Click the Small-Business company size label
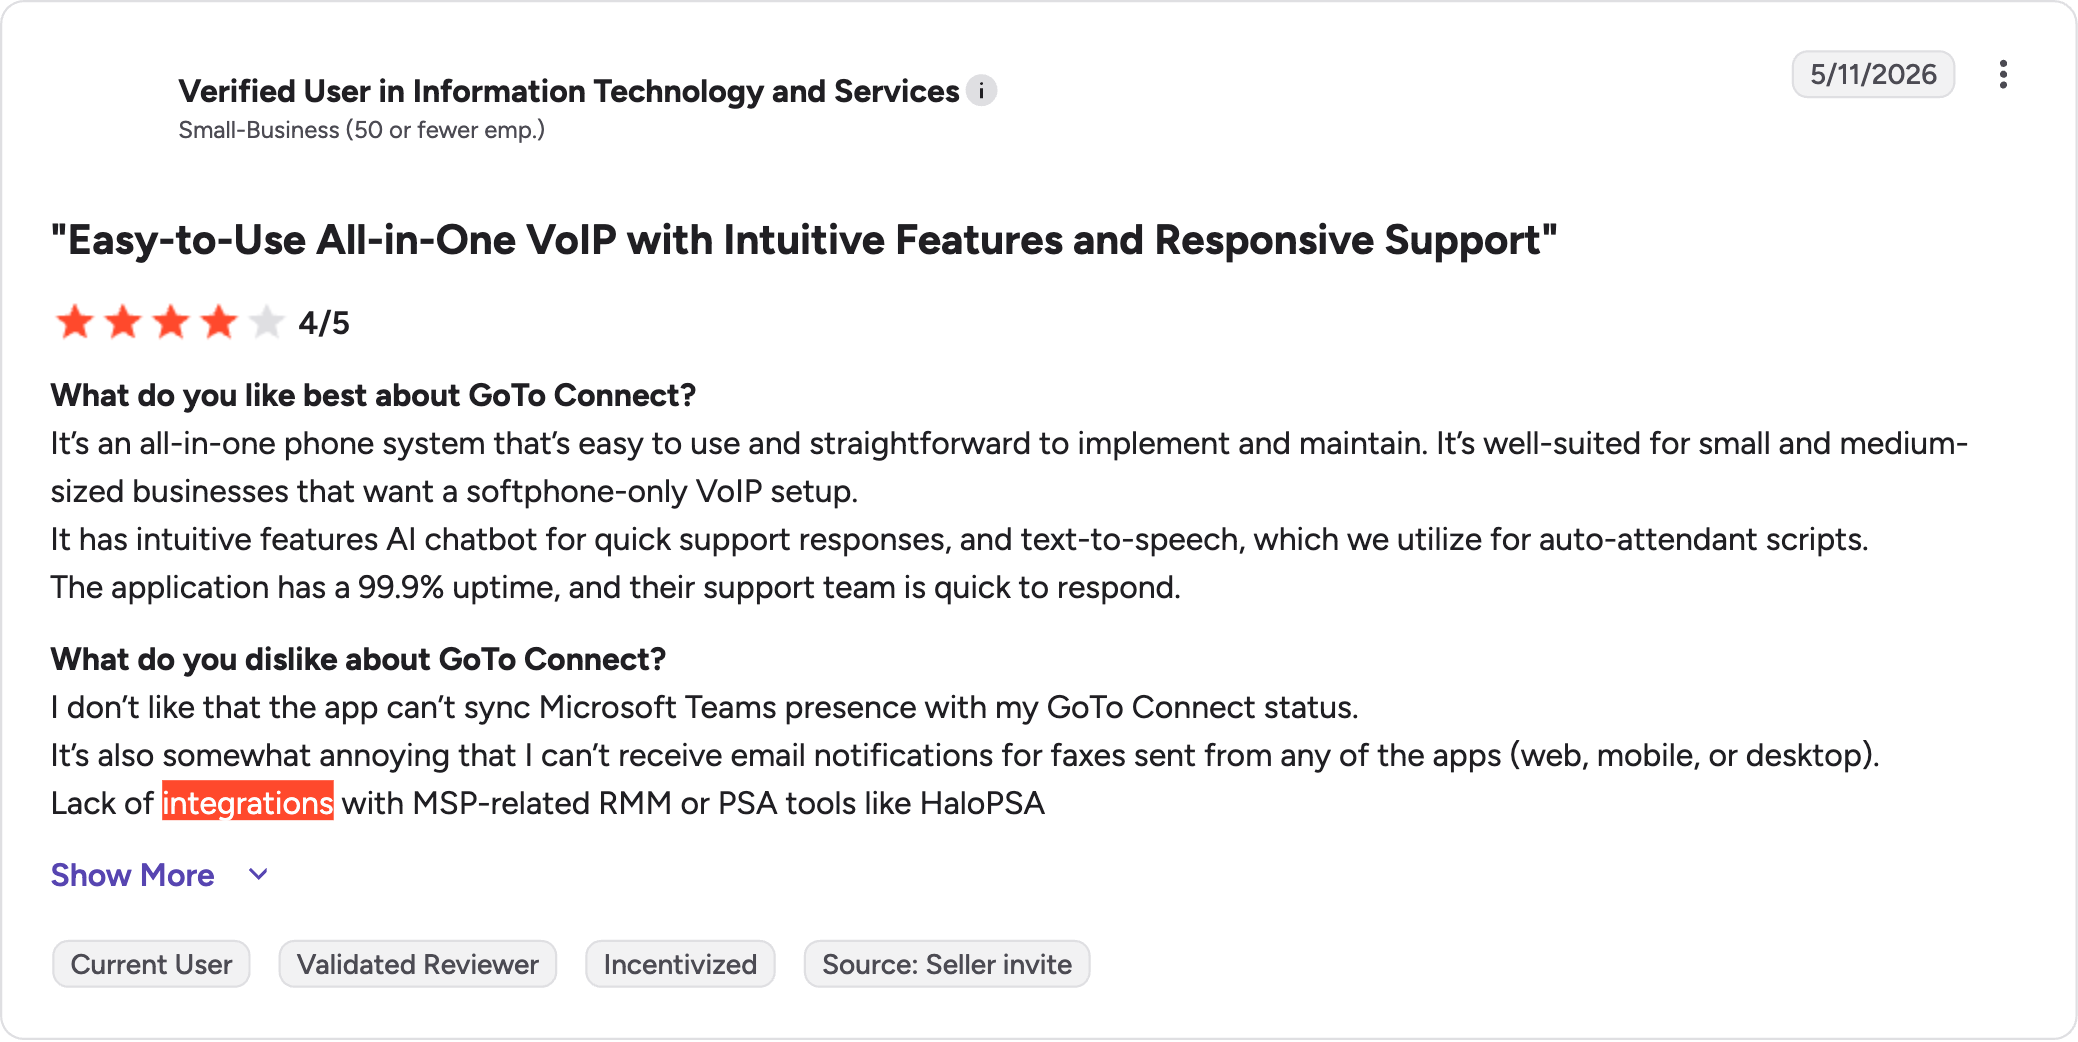Viewport: 2078px width, 1042px height. 362,130
